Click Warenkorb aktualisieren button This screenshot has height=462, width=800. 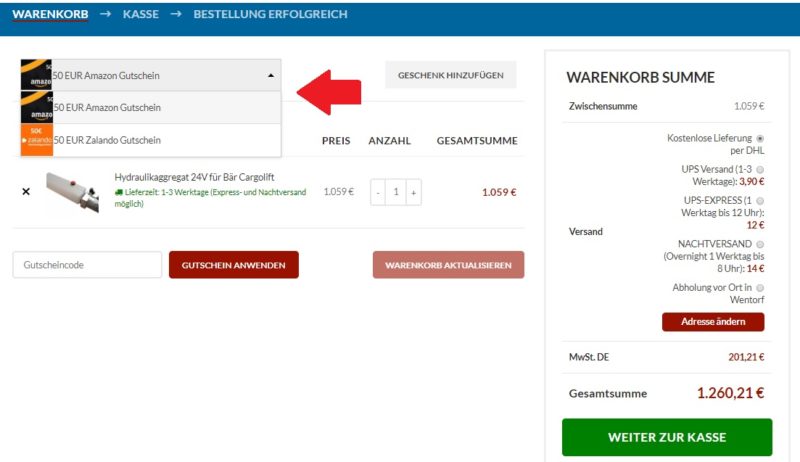pos(448,265)
